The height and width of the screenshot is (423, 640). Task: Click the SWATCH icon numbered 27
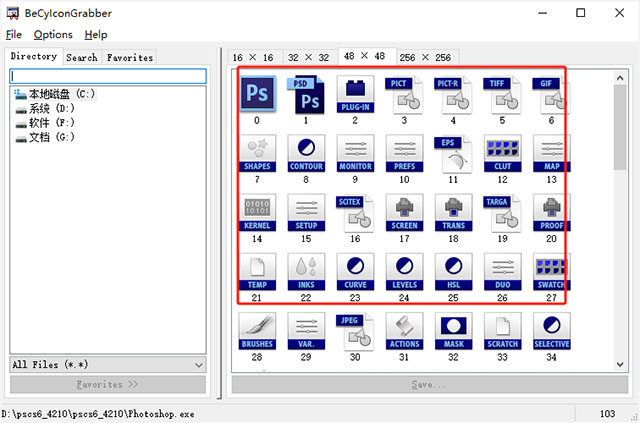pos(551,270)
